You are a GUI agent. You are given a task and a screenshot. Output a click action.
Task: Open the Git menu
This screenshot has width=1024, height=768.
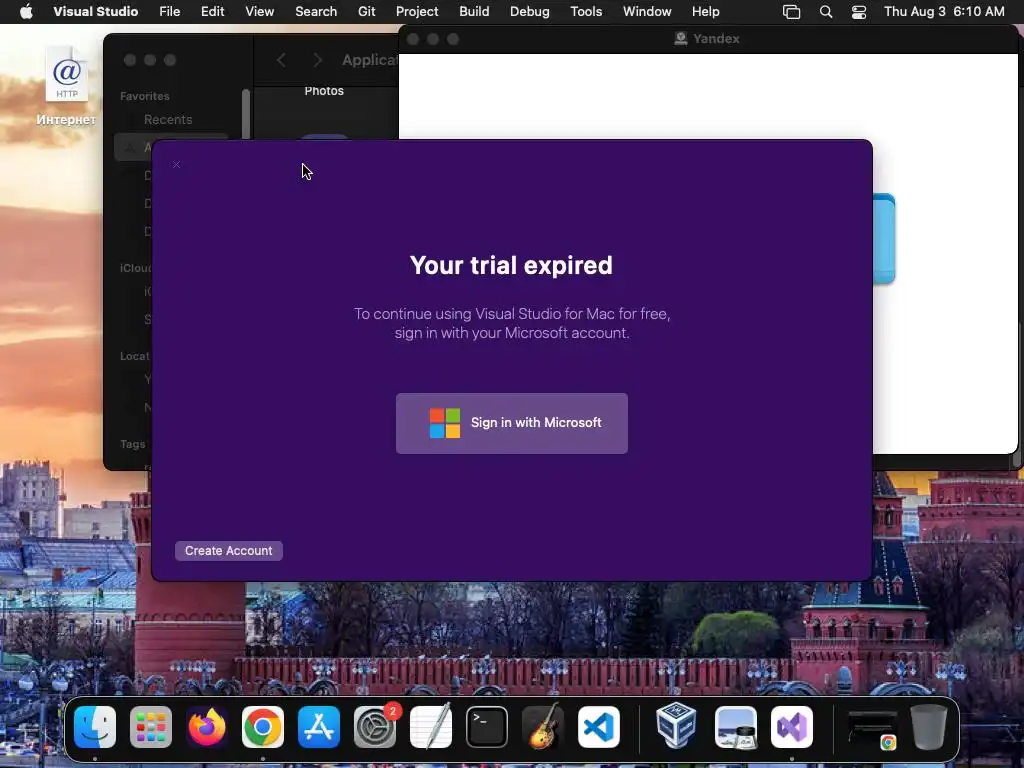(x=366, y=11)
